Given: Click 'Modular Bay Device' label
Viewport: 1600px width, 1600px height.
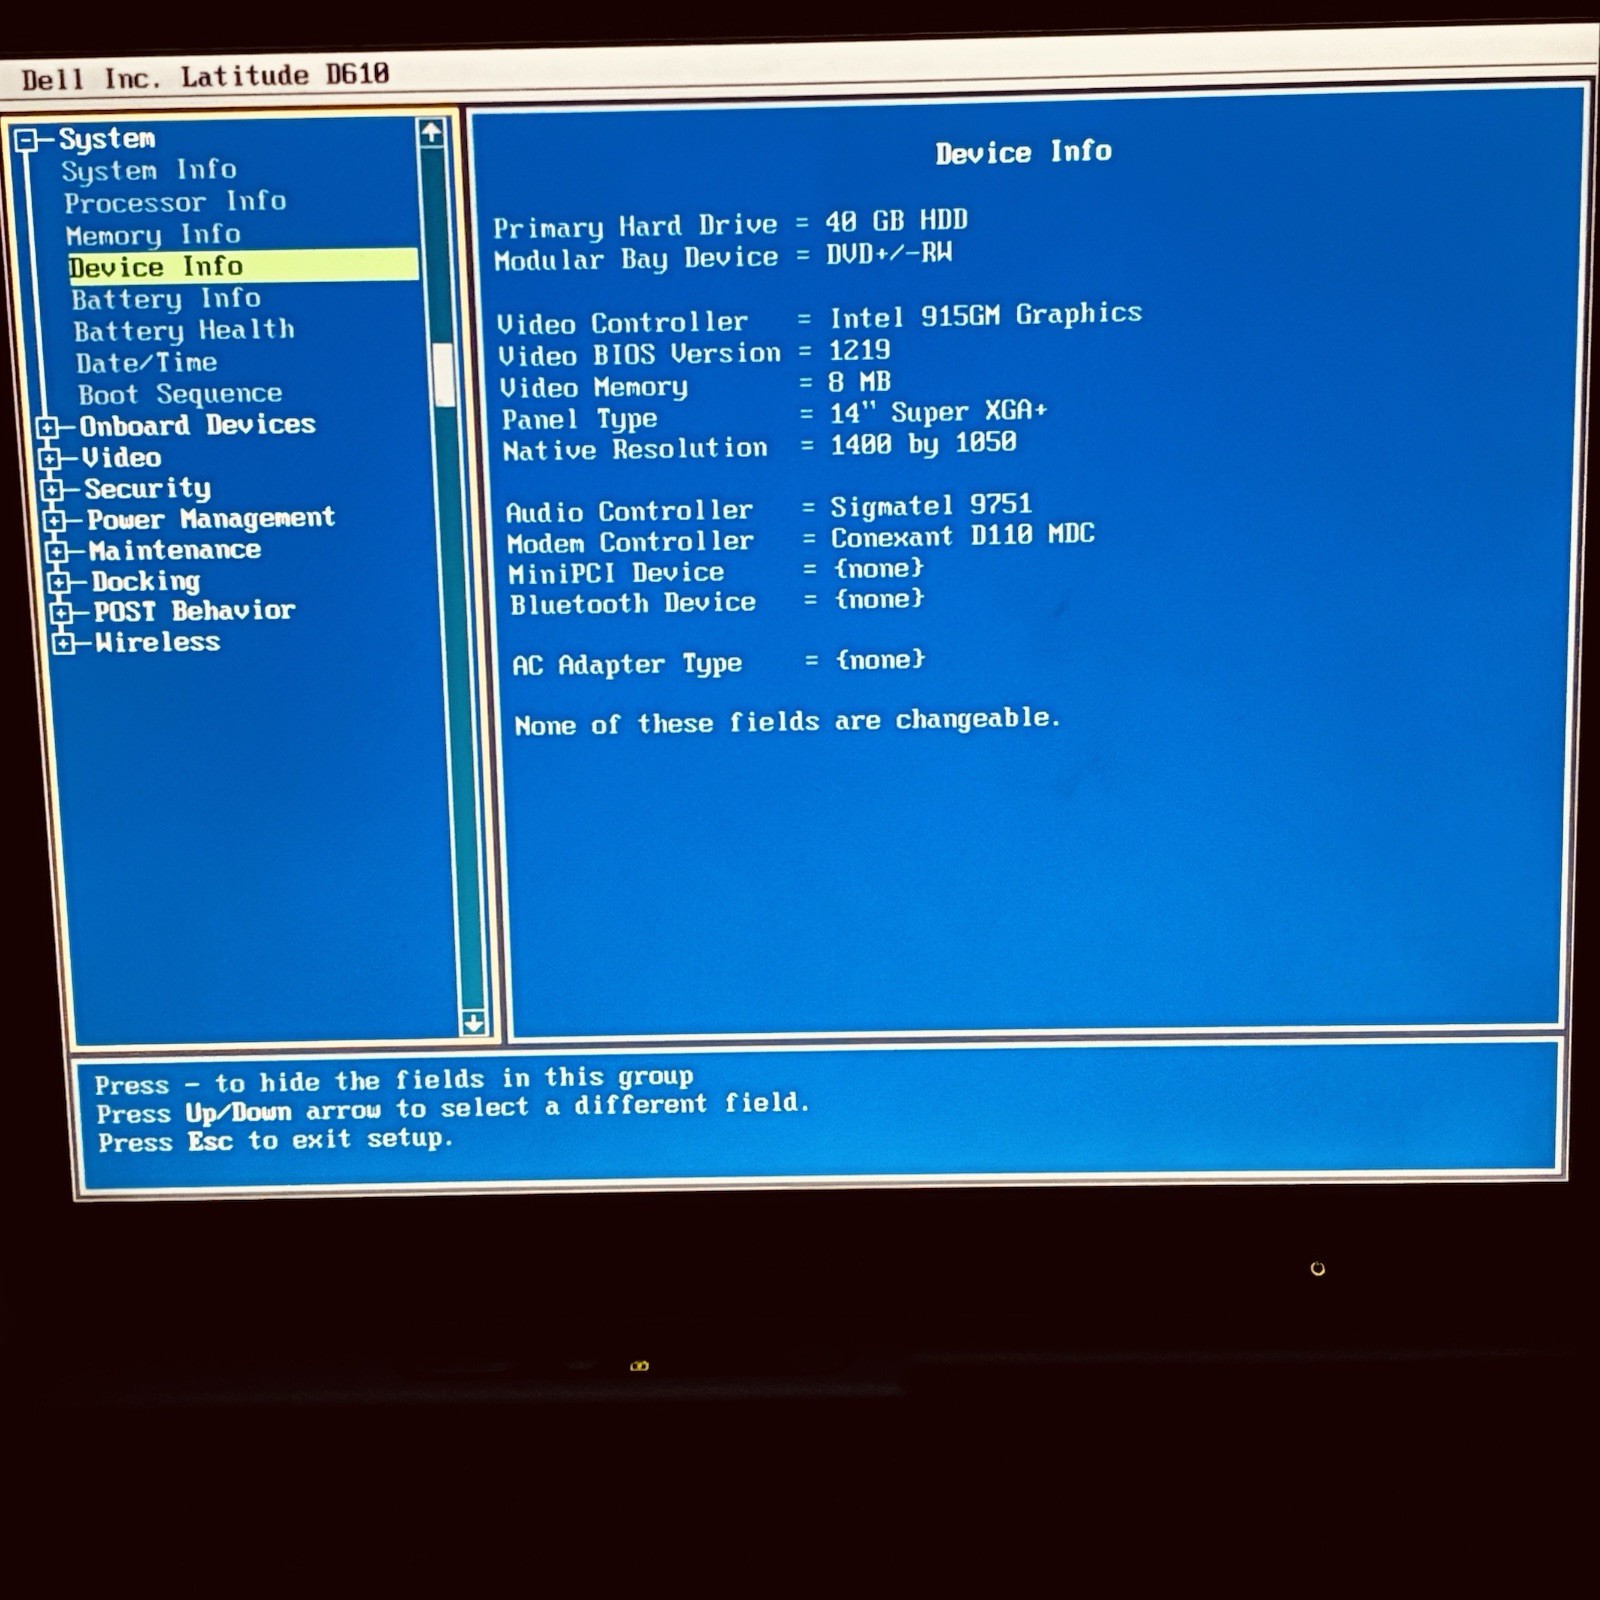Looking at the screenshot, I should [x=636, y=259].
